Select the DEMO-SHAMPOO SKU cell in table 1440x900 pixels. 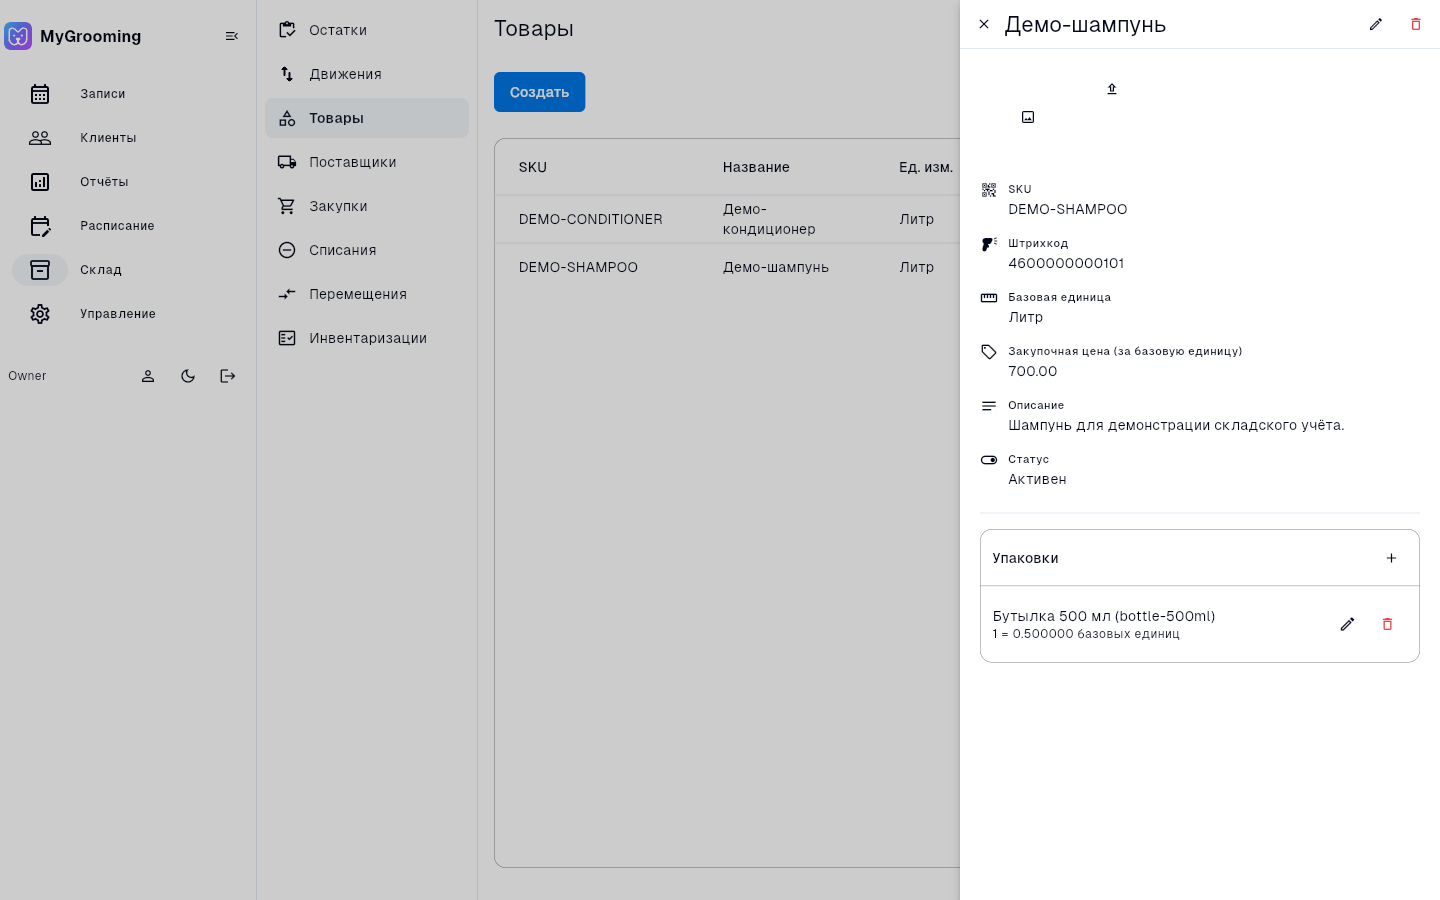point(578,267)
